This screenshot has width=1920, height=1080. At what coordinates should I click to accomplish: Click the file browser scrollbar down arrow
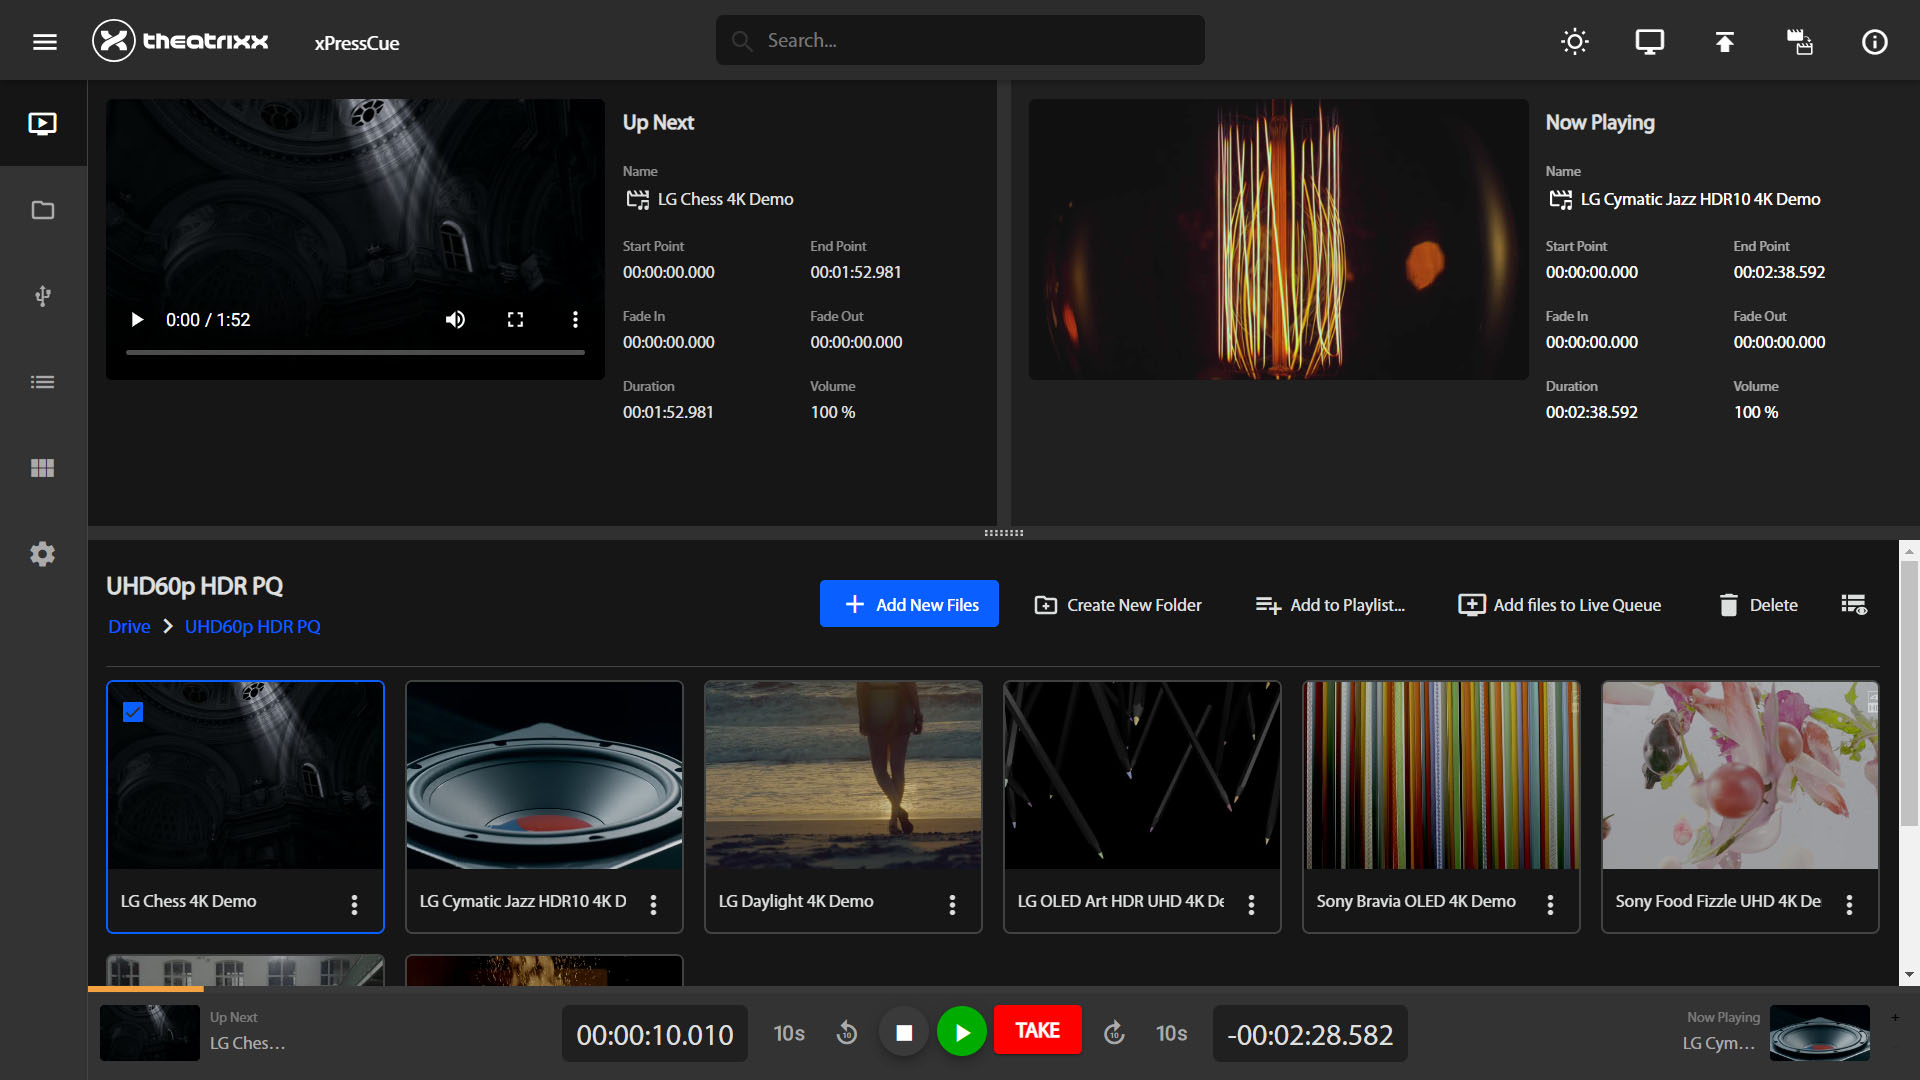pos(1910,974)
